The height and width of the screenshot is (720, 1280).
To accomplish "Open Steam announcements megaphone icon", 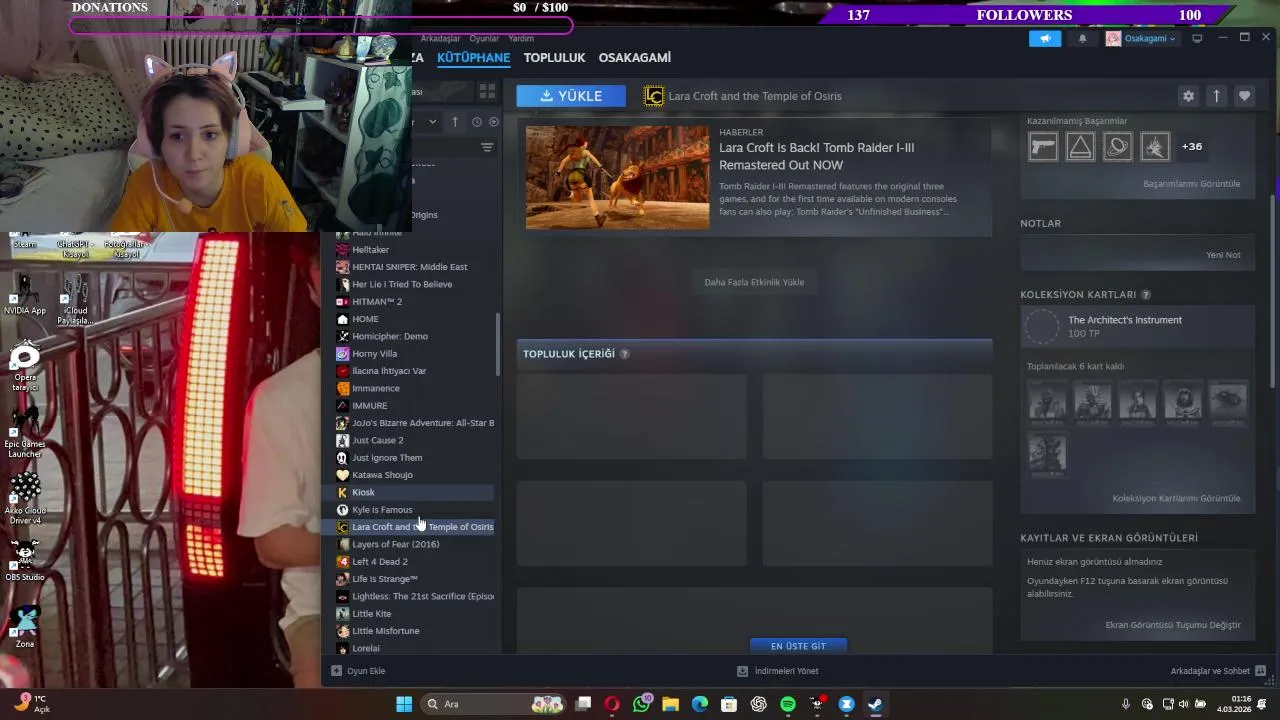I will [x=1045, y=38].
